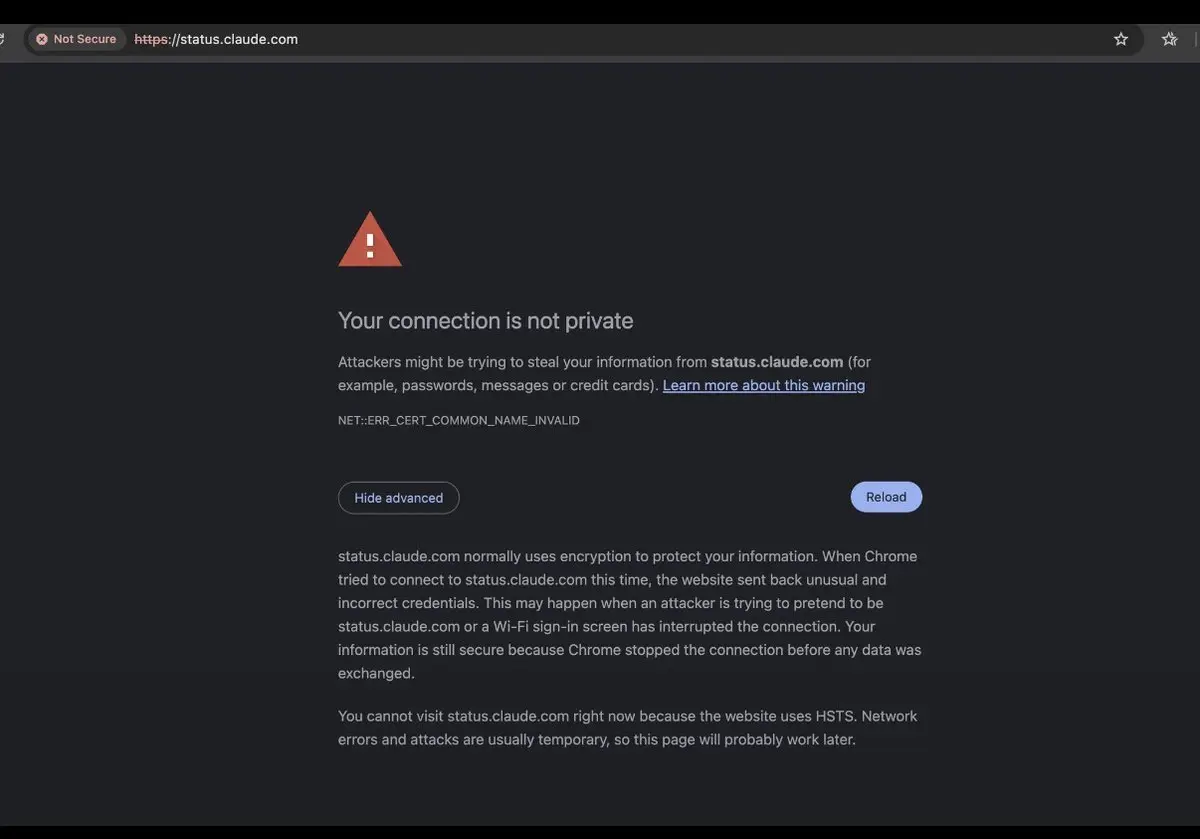Click the bold status.claude.com domain text
1200x839 pixels.
[777, 362]
